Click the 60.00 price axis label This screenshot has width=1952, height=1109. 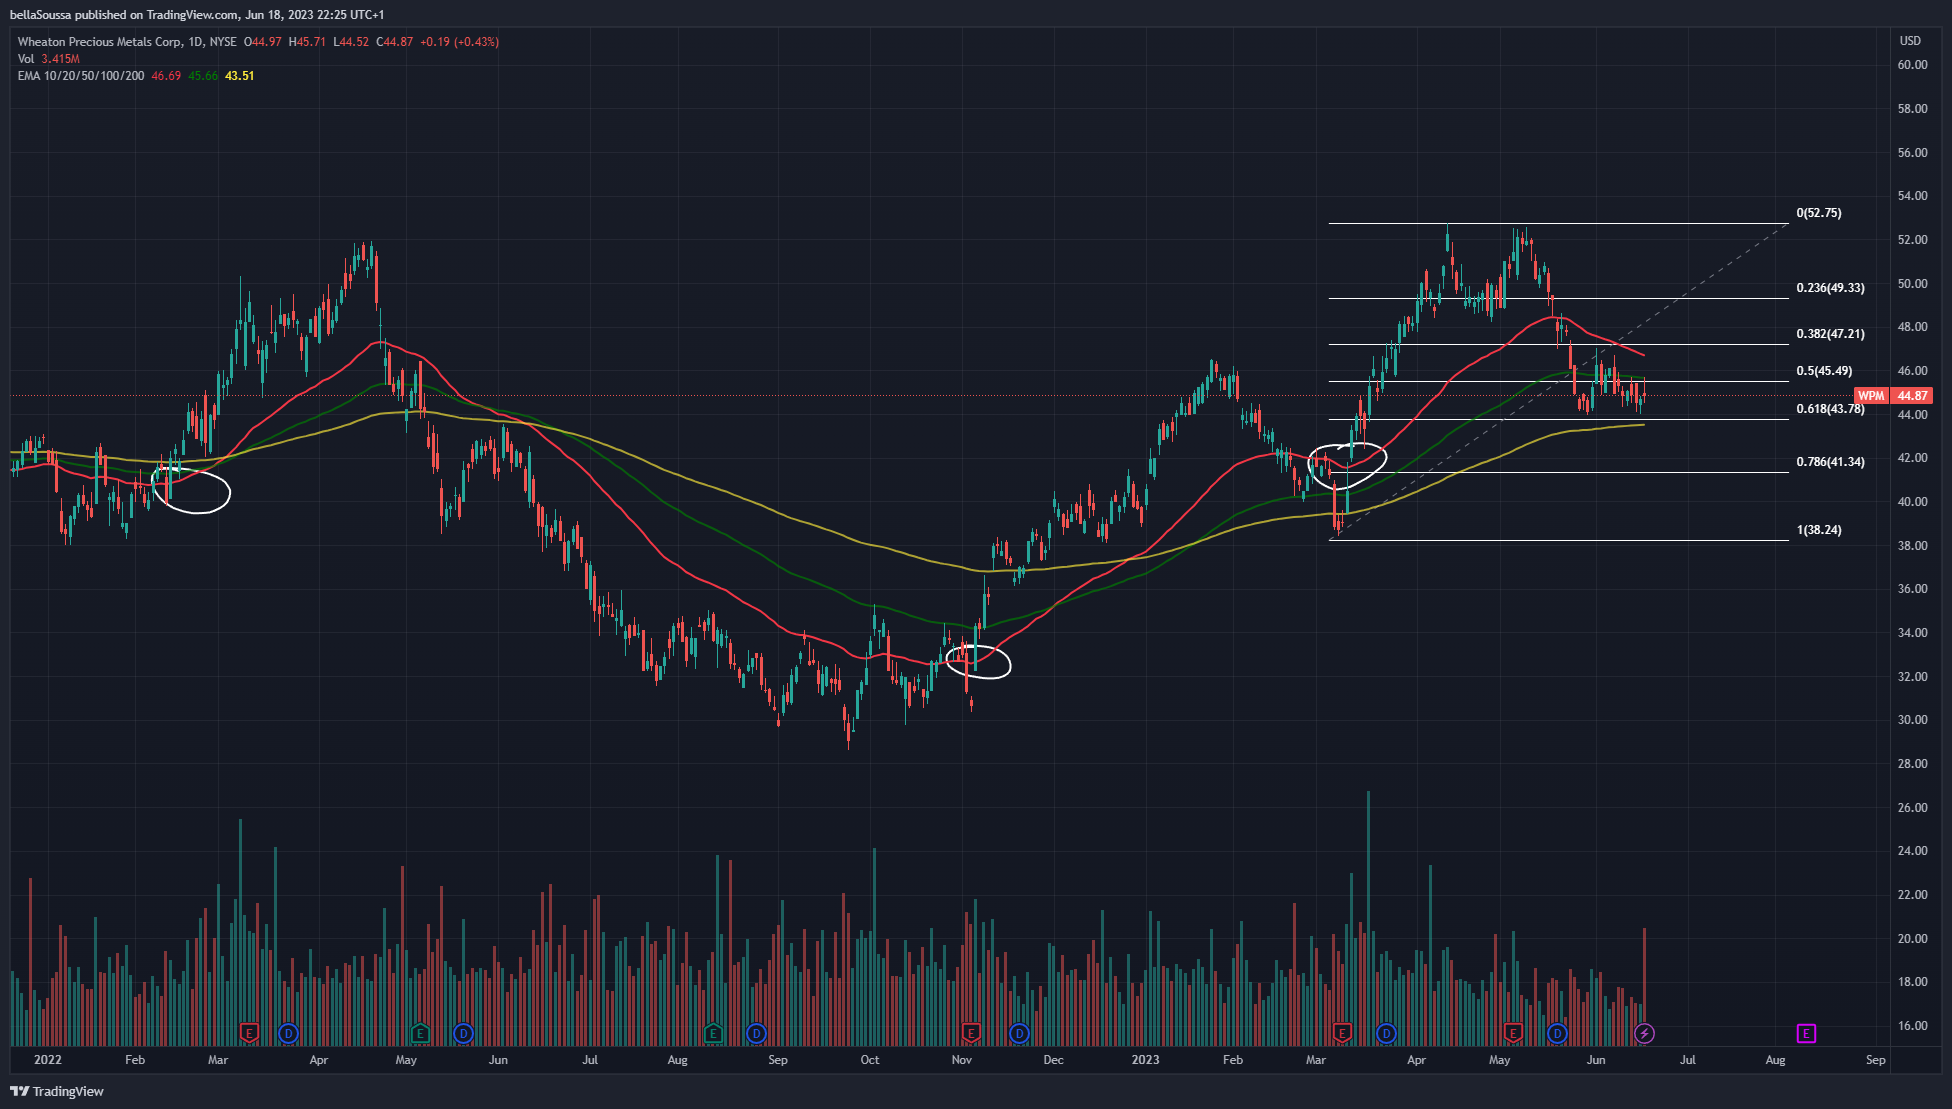click(1912, 65)
